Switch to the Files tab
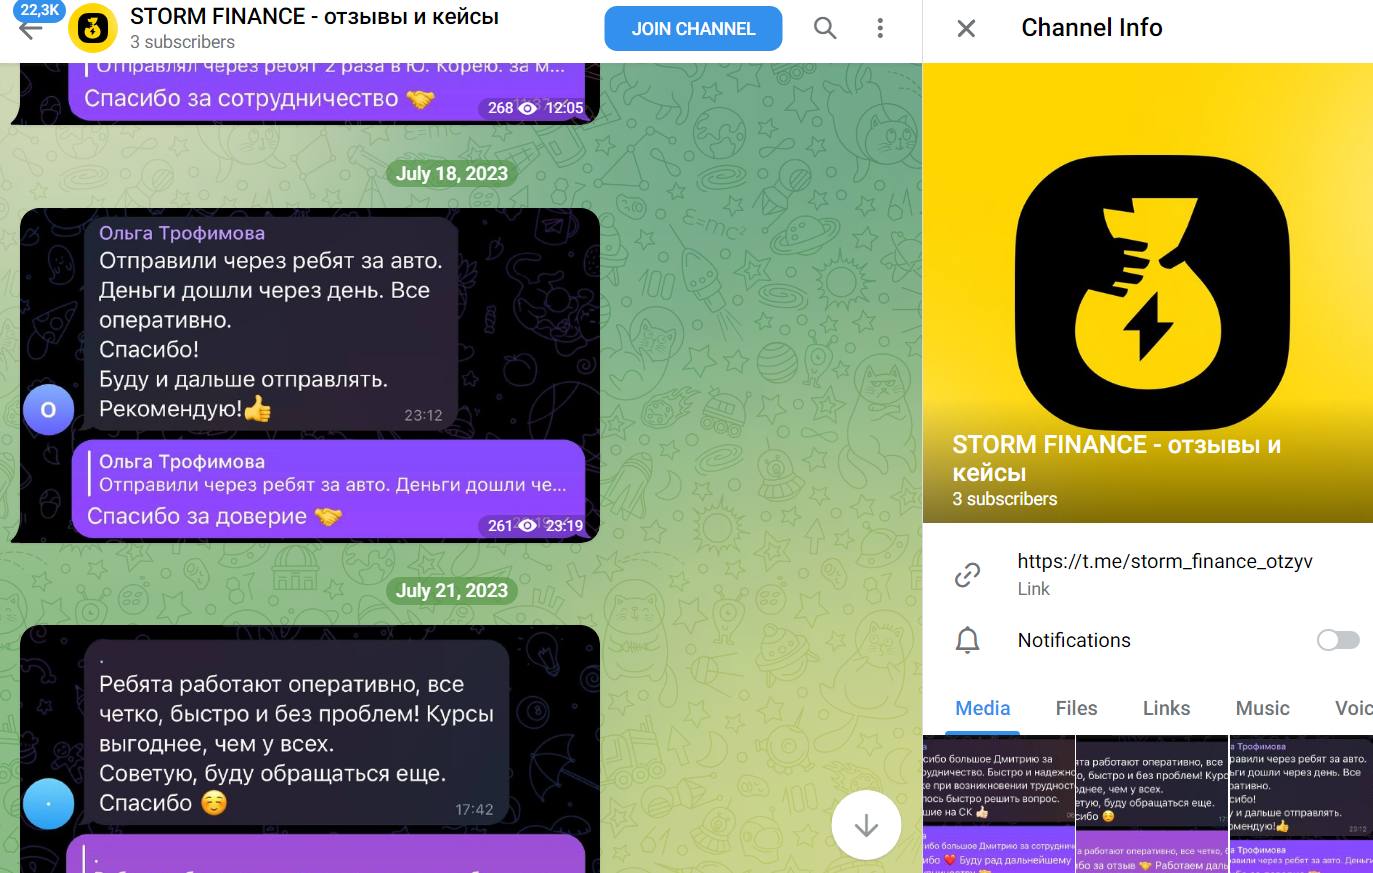This screenshot has height=873, width=1373. (1076, 708)
